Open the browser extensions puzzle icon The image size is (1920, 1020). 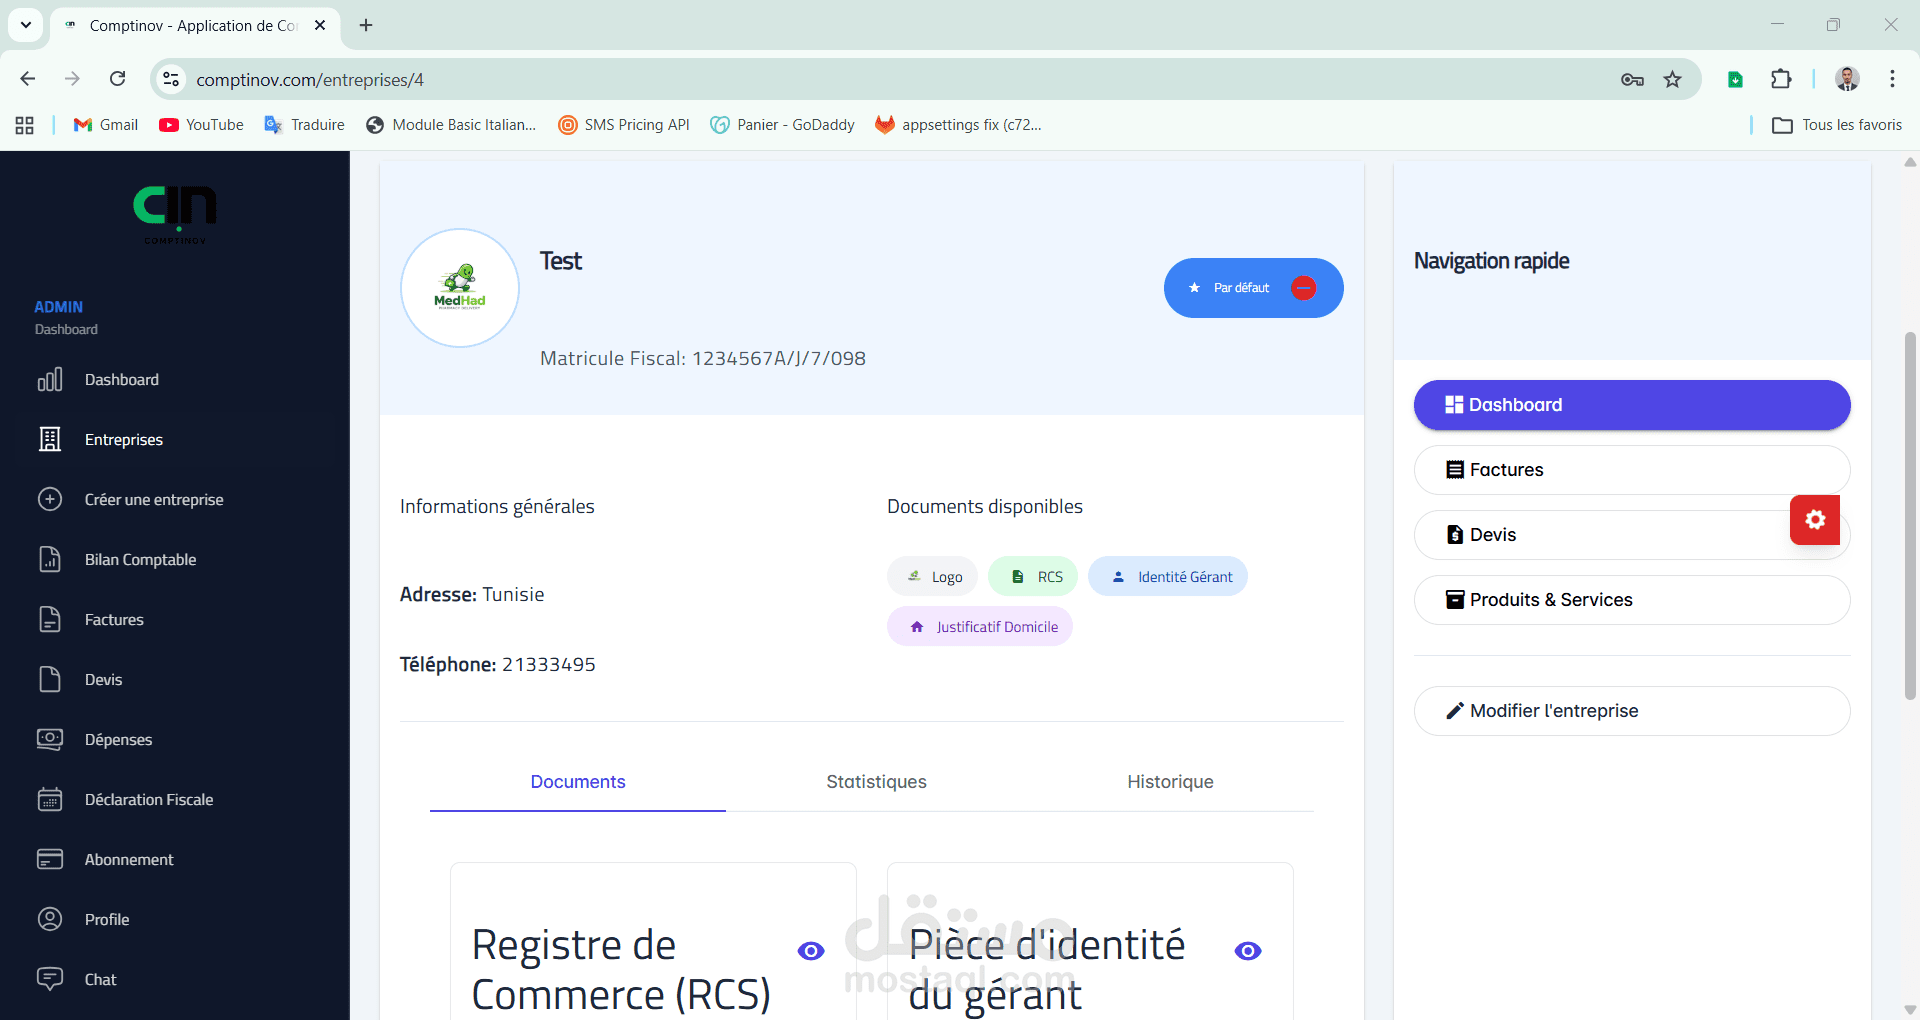[x=1781, y=79]
